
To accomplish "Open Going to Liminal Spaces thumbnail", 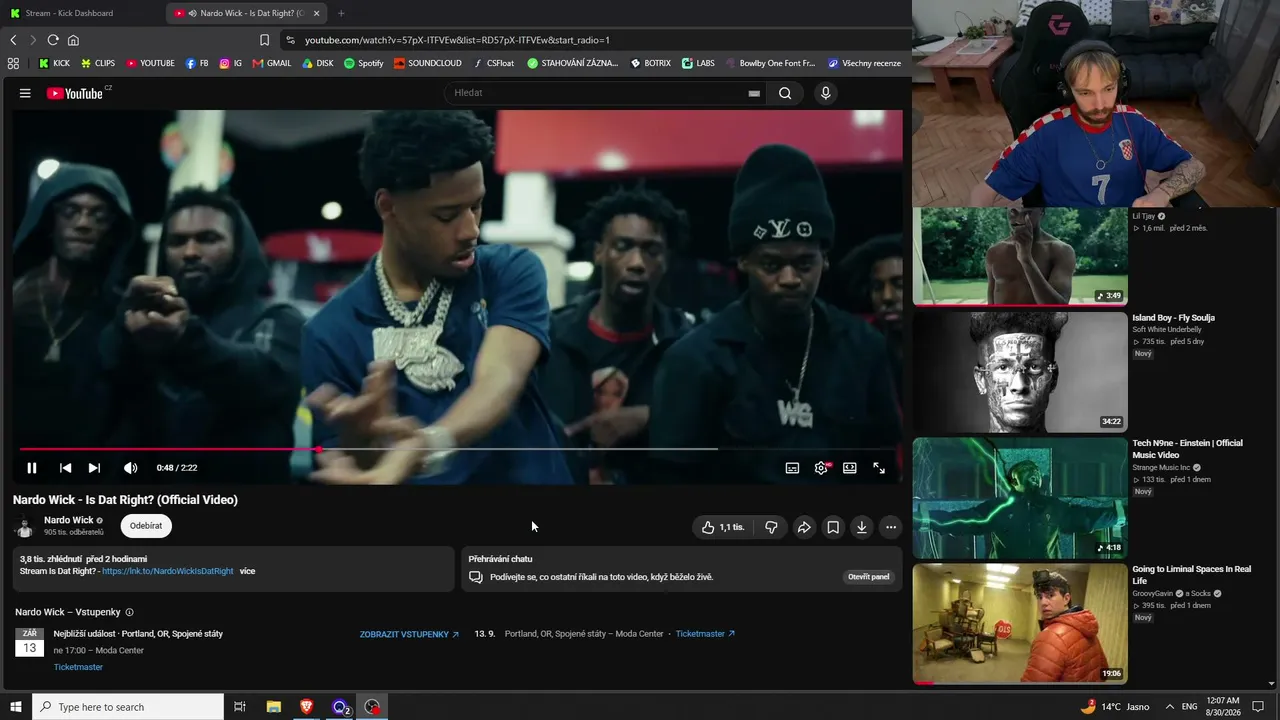I will click(x=1020, y=624).
